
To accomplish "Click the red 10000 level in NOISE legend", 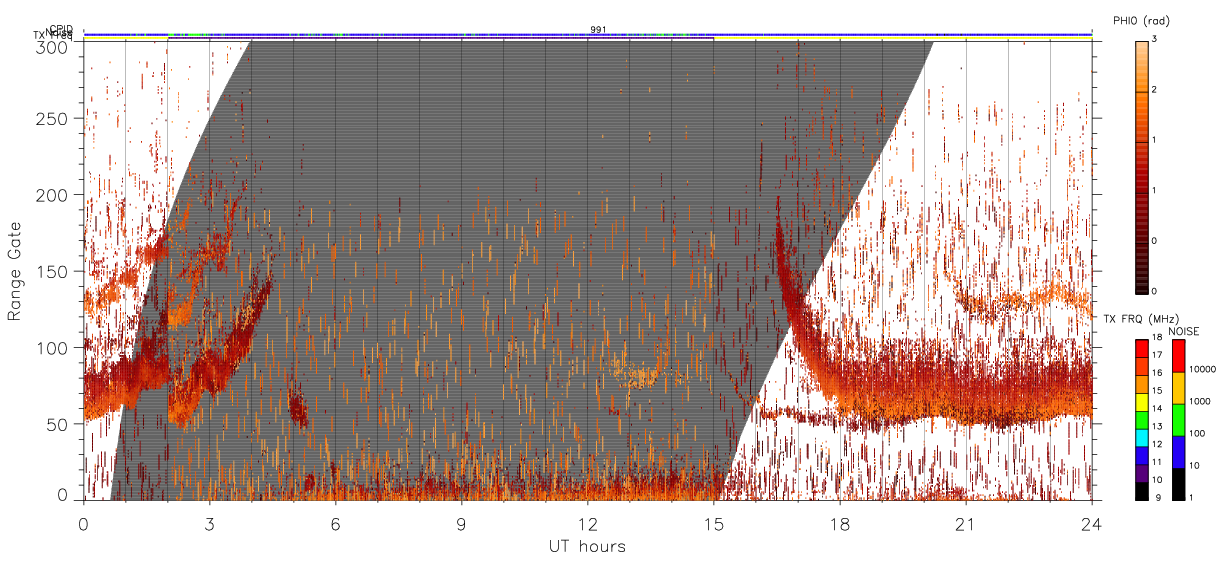I will click(1178, 355).
